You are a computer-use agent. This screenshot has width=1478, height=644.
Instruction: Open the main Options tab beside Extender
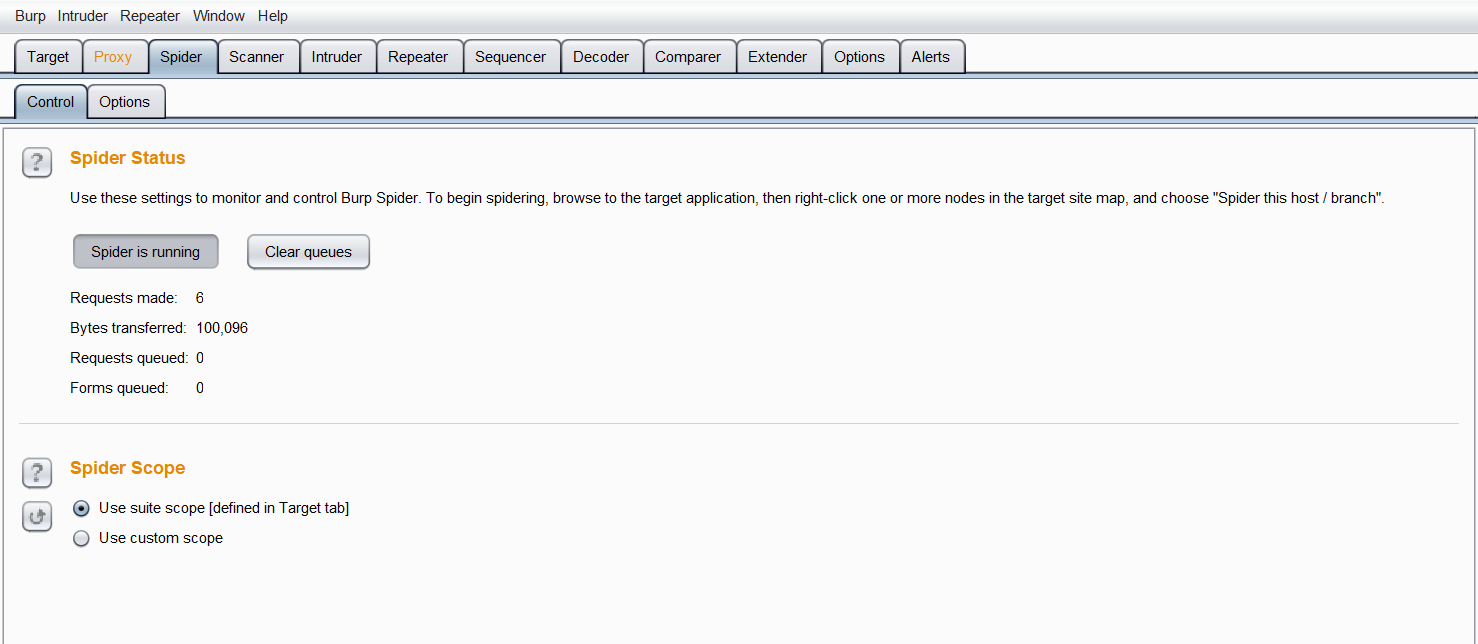[x=859, y=57]
